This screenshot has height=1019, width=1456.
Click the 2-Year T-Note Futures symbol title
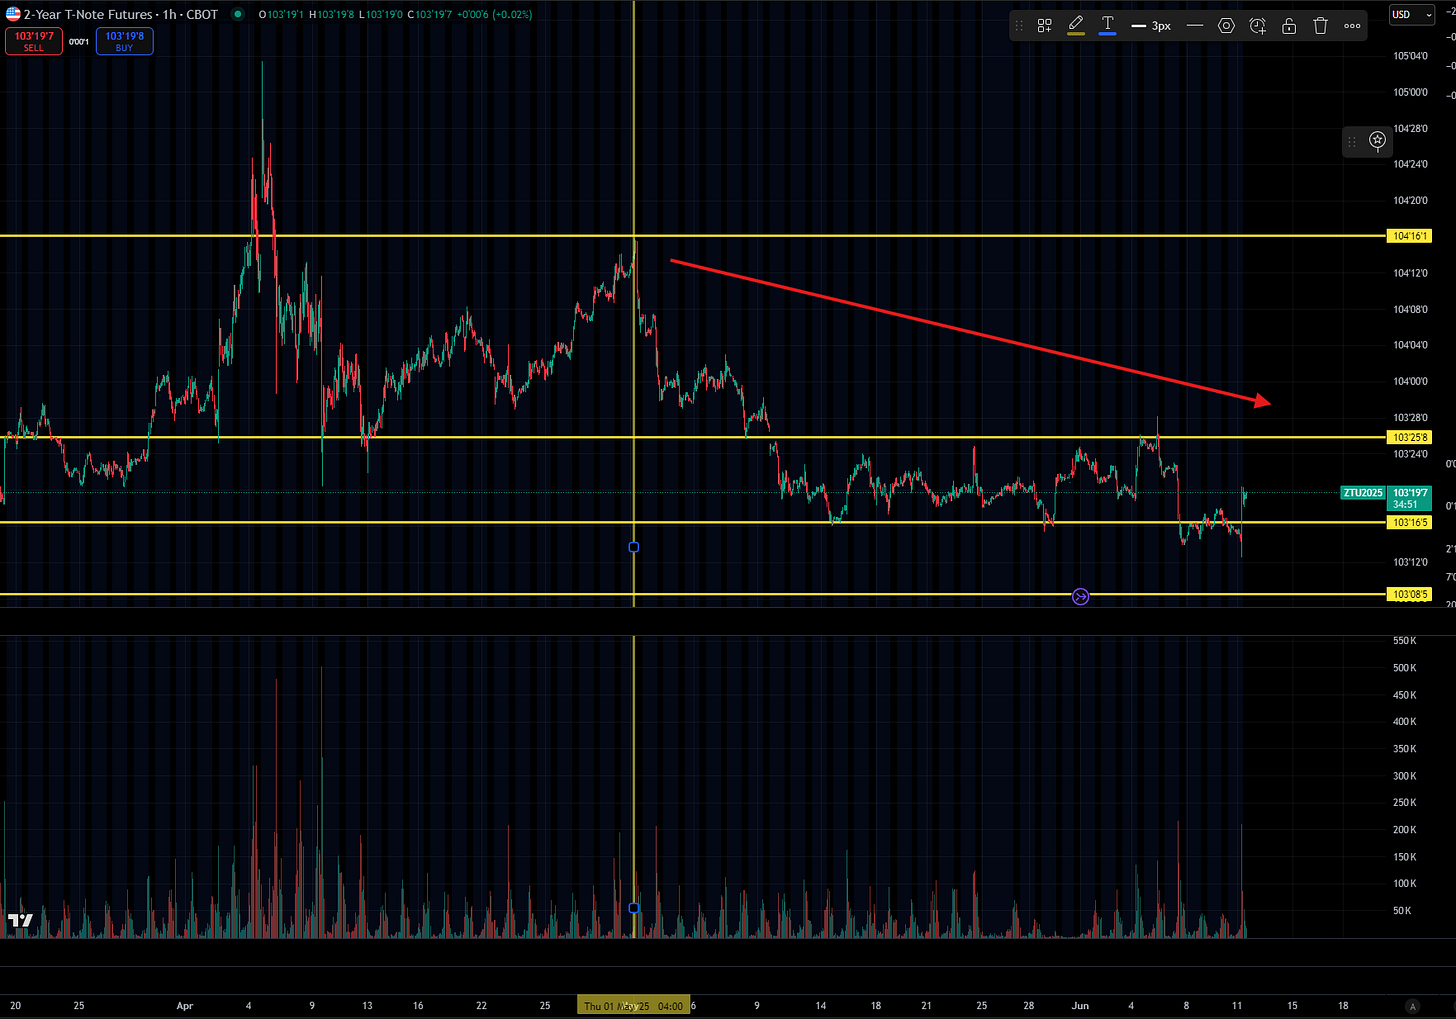point(88,14)
